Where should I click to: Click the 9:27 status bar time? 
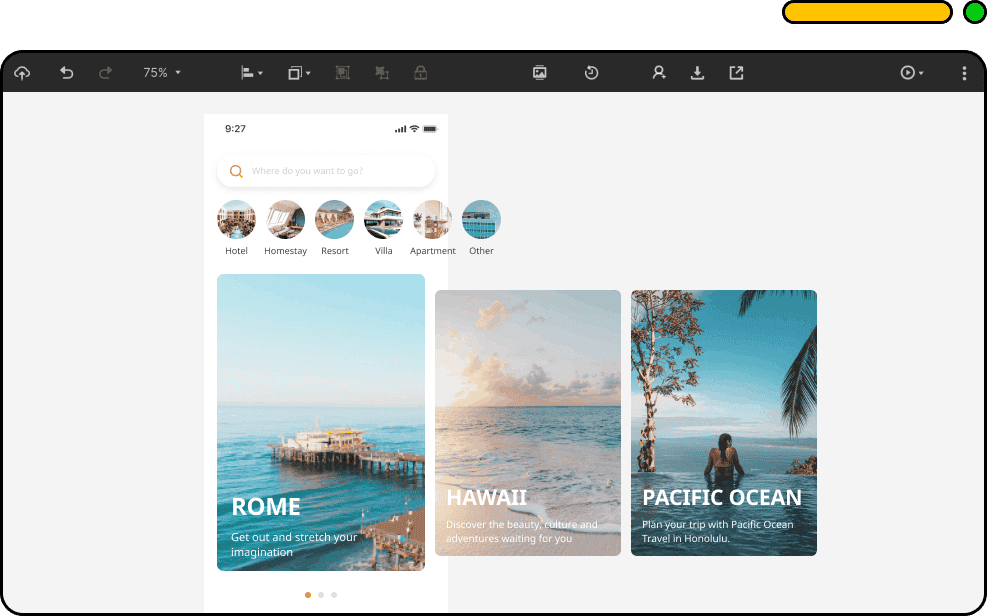coord(235,129)
